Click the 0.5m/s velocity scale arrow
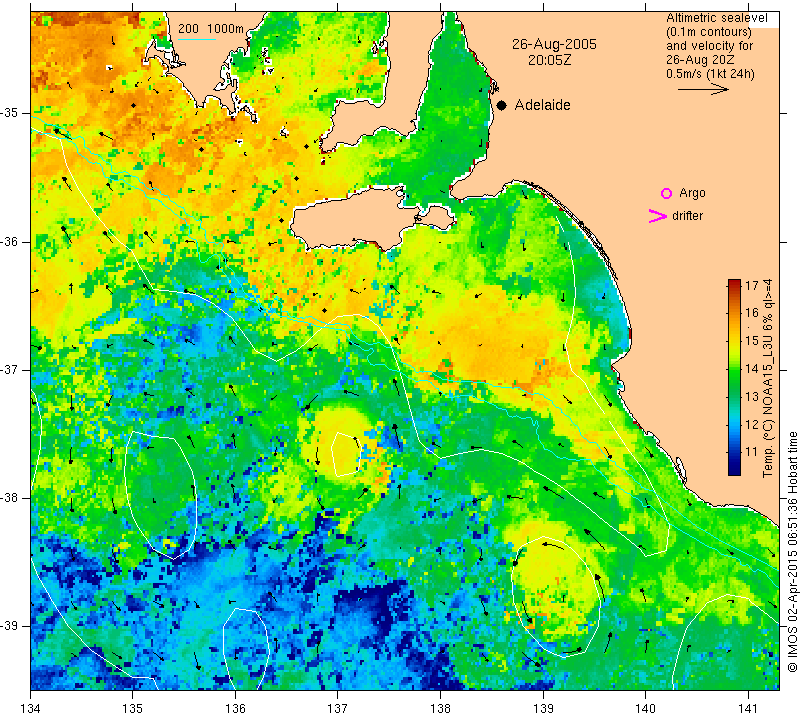 tap(703, 89)
